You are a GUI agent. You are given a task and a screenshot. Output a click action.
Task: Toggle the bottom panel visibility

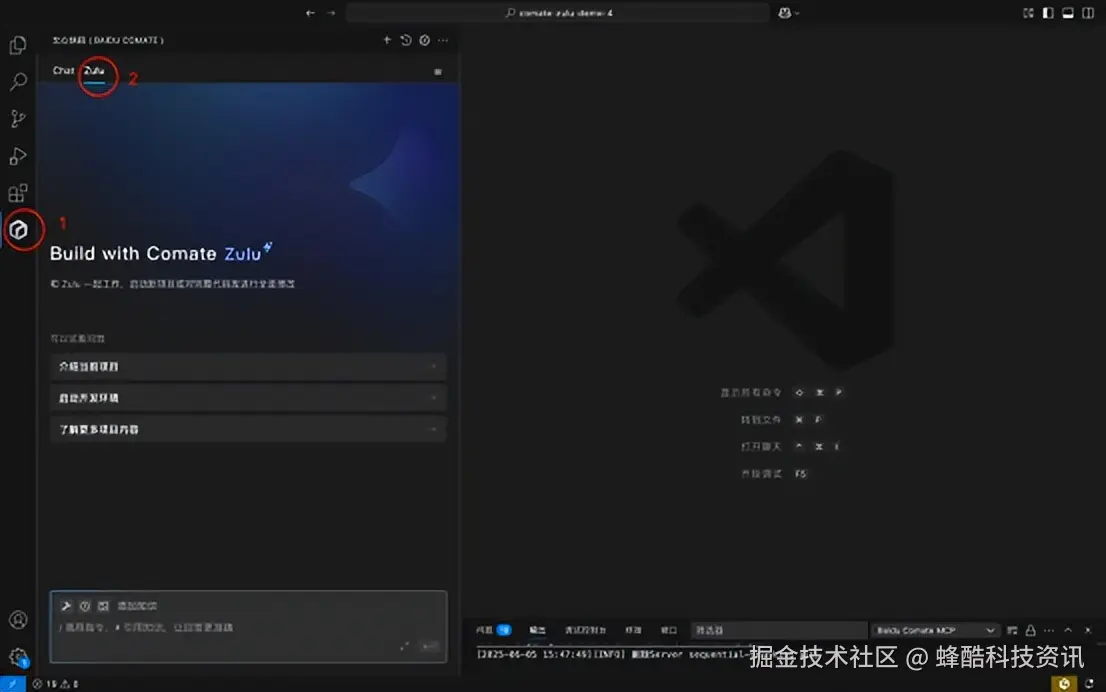click(x=1068, y=13)
